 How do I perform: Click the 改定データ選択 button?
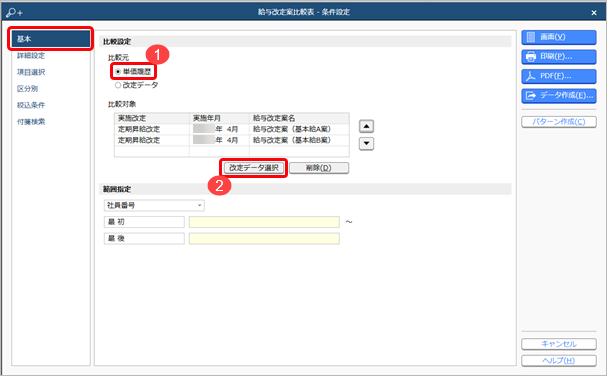[254, 168]
